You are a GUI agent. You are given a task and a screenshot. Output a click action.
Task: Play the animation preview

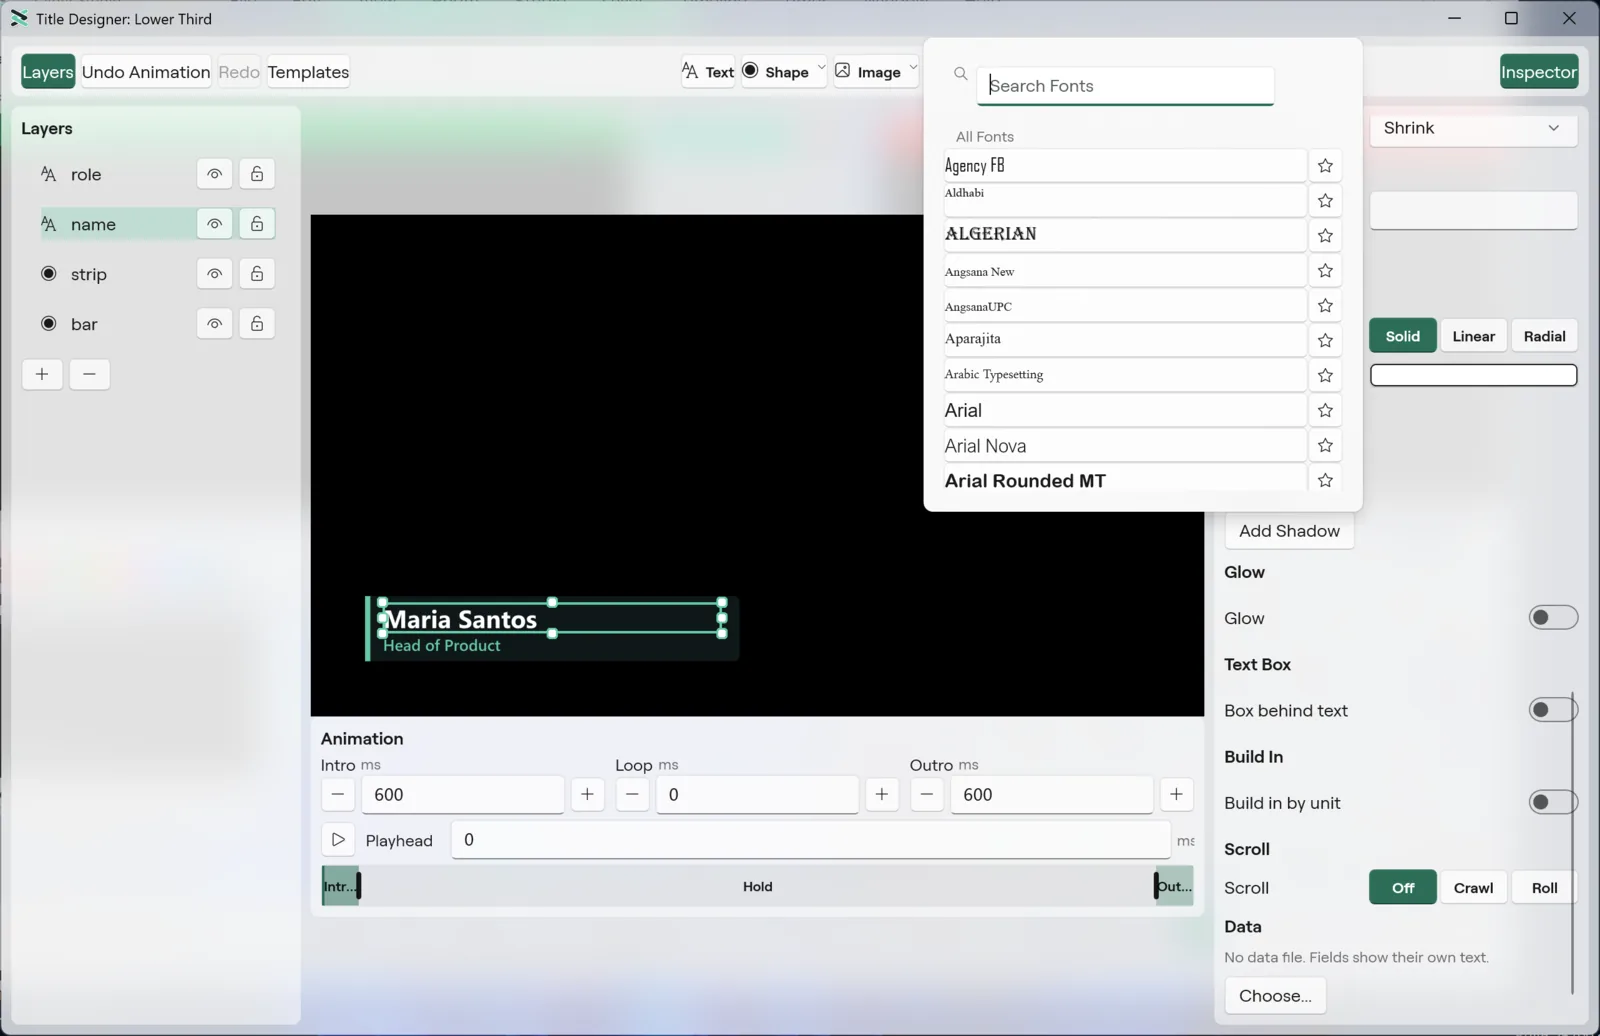point(338,840)
